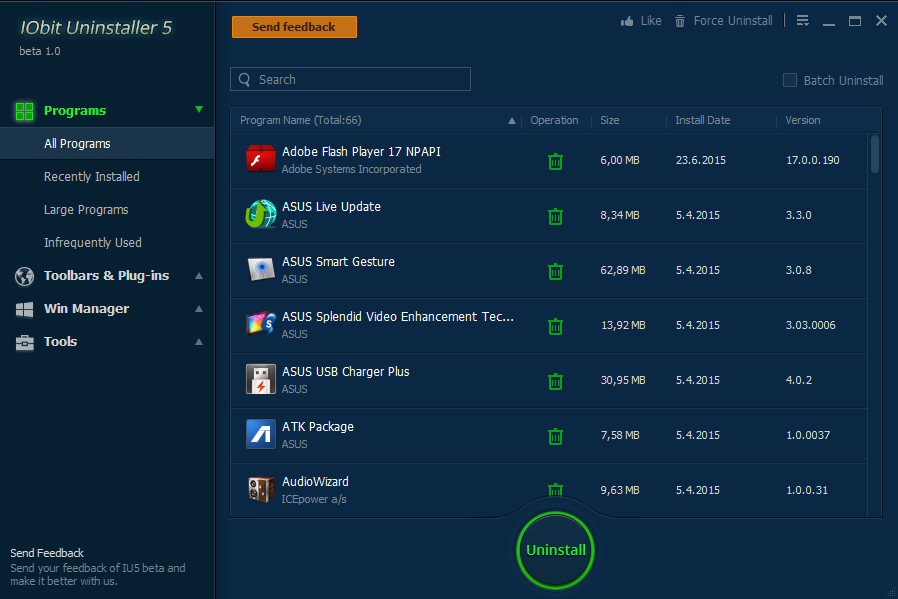Select the ASUS USB Charger Plus icon

[261, 379]
